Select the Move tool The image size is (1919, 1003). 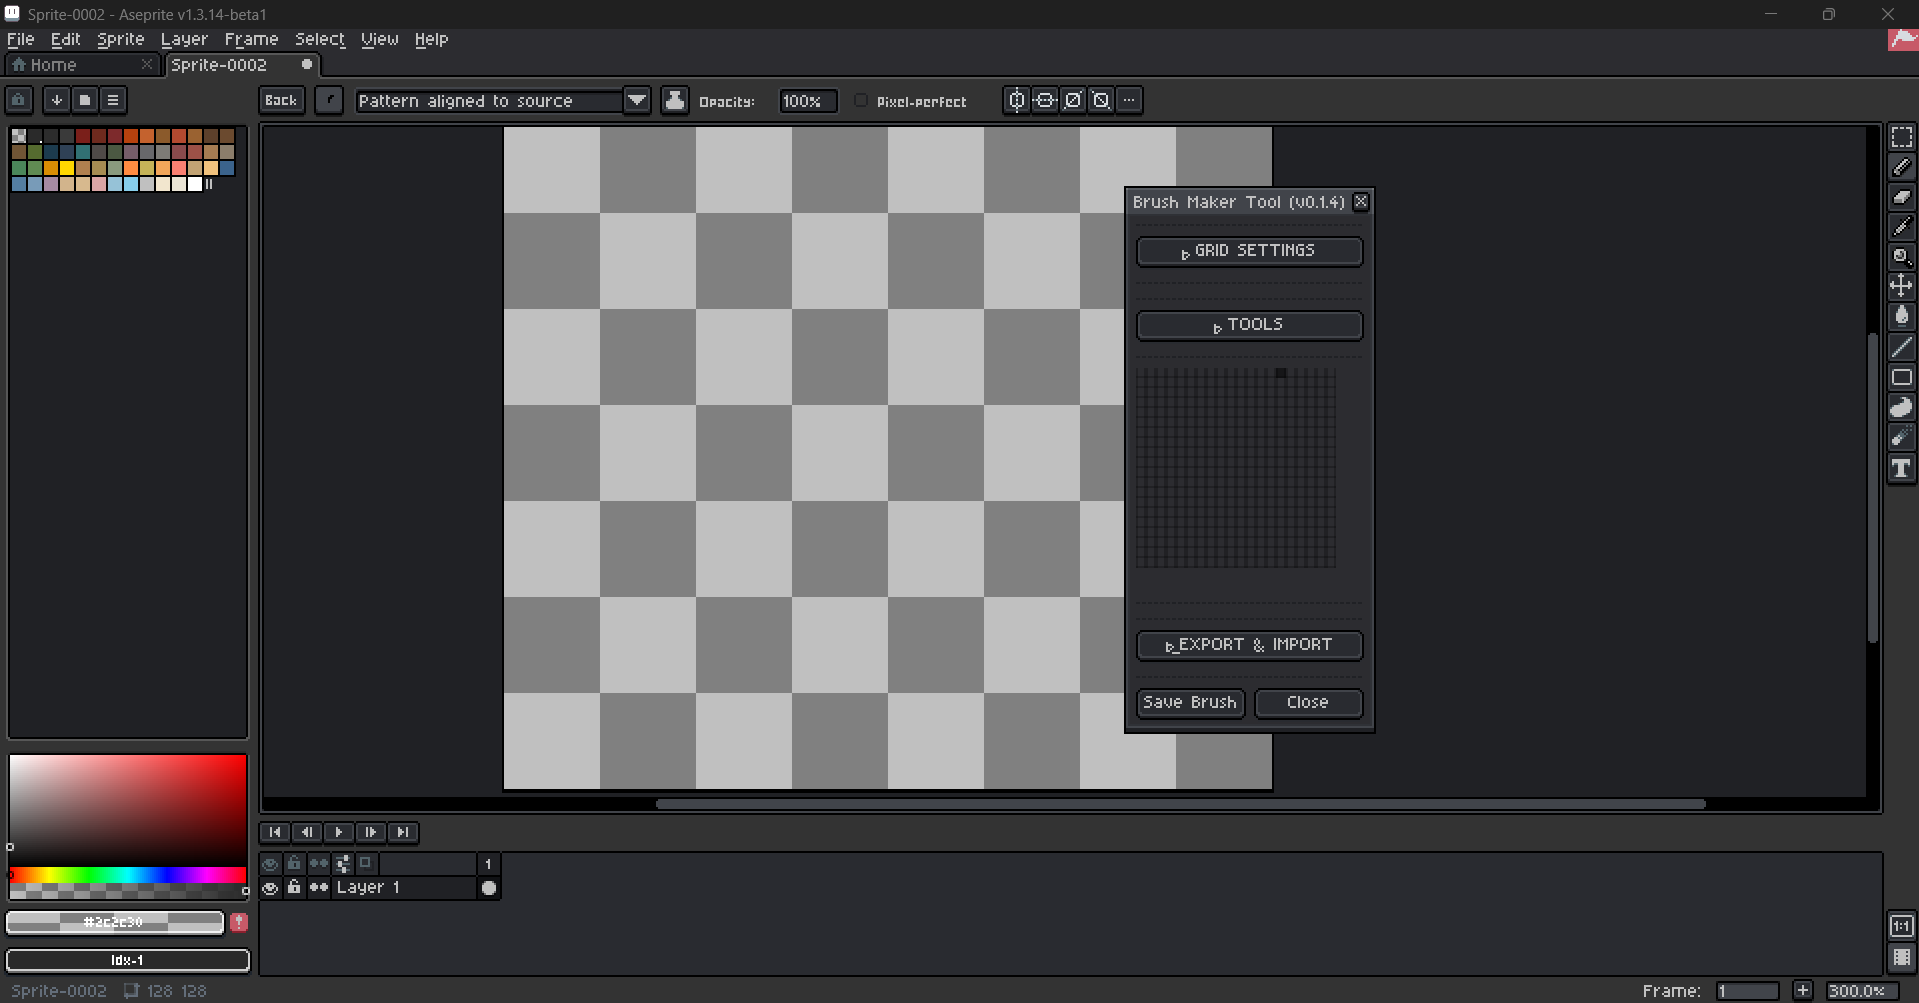pos(1901,287)
